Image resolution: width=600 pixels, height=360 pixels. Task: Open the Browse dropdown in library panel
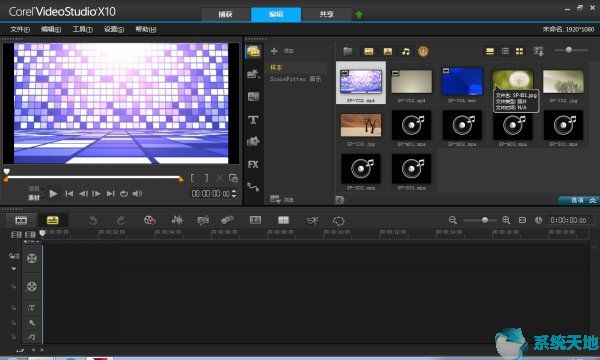pos(281,200)
